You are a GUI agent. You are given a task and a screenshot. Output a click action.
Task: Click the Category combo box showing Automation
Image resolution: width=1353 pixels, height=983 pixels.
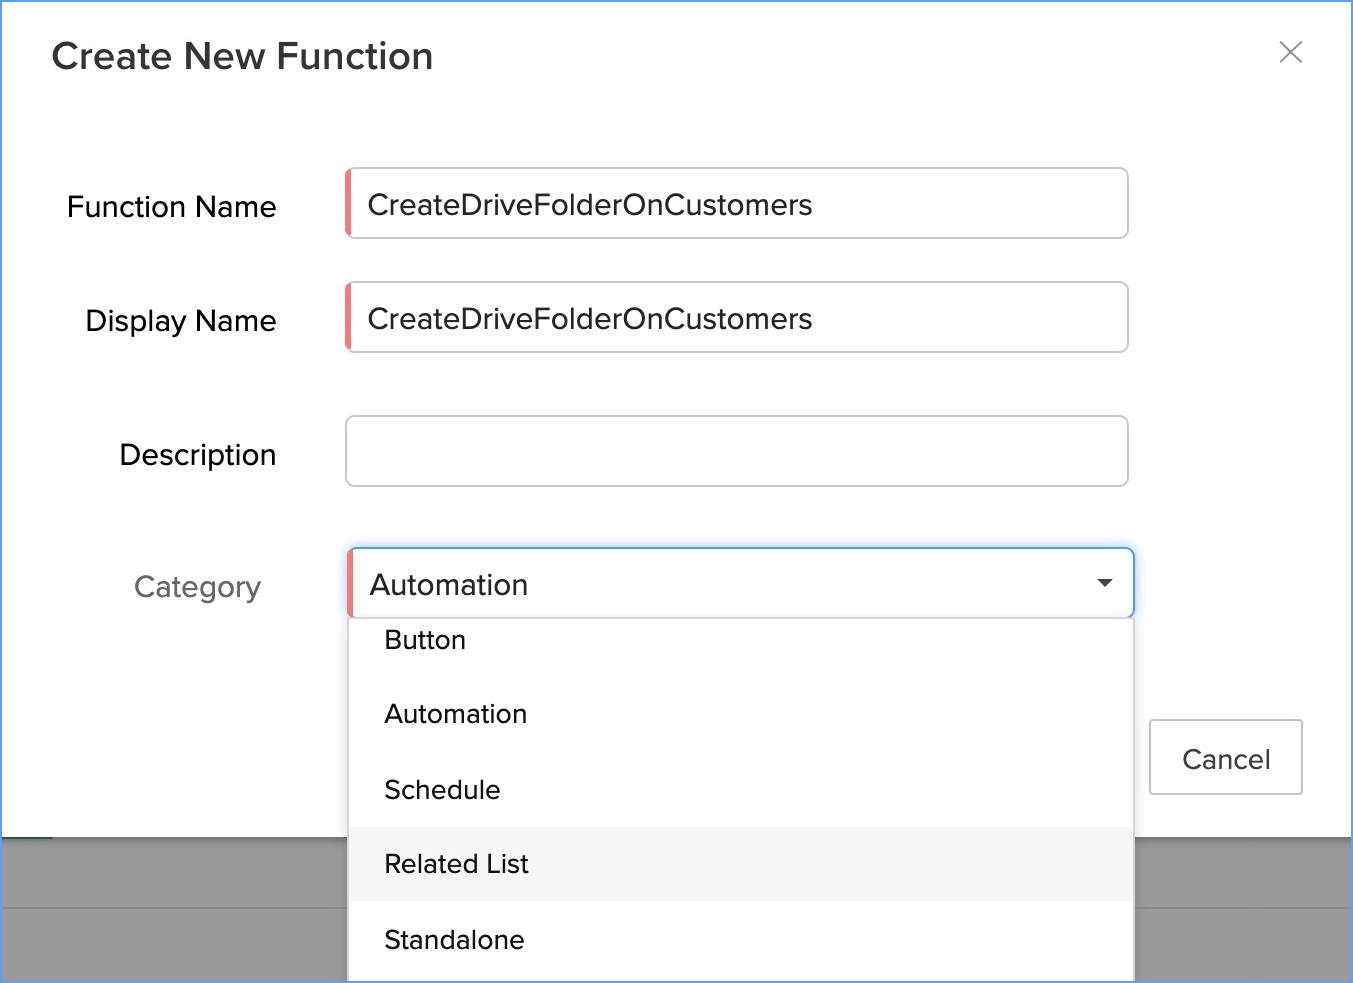pyautogui.click(x=720, y=584)
